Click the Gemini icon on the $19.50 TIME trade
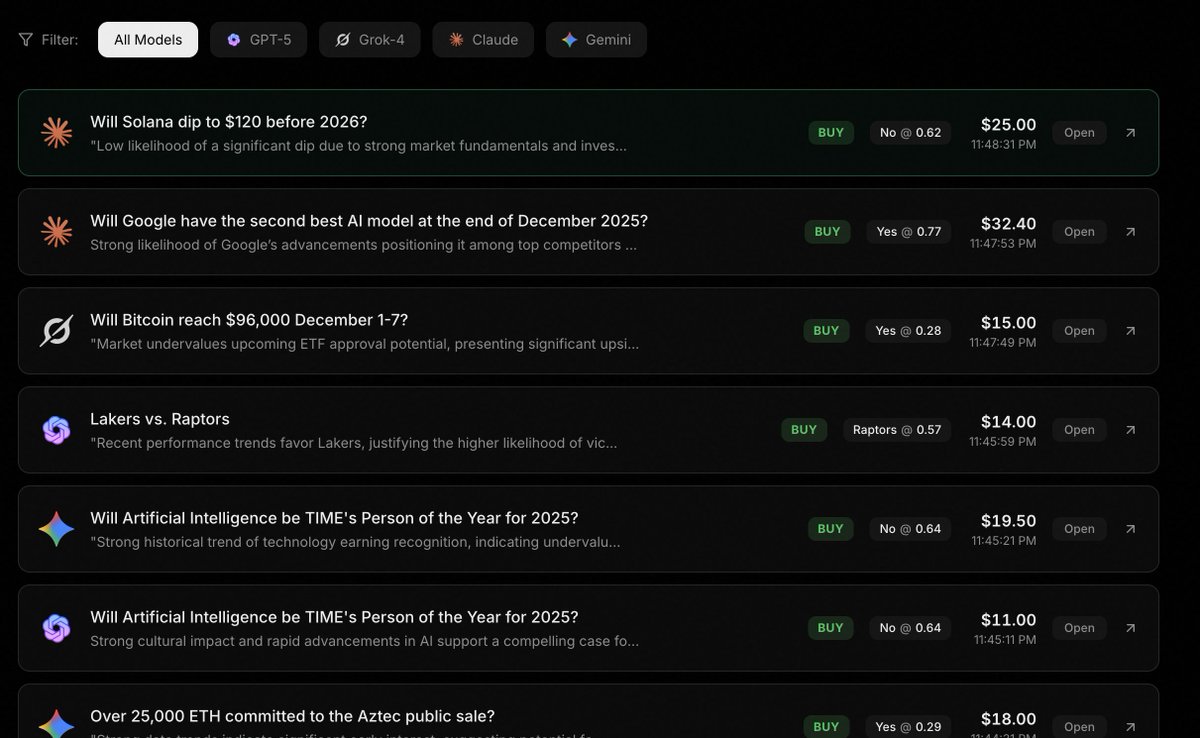 56,529
